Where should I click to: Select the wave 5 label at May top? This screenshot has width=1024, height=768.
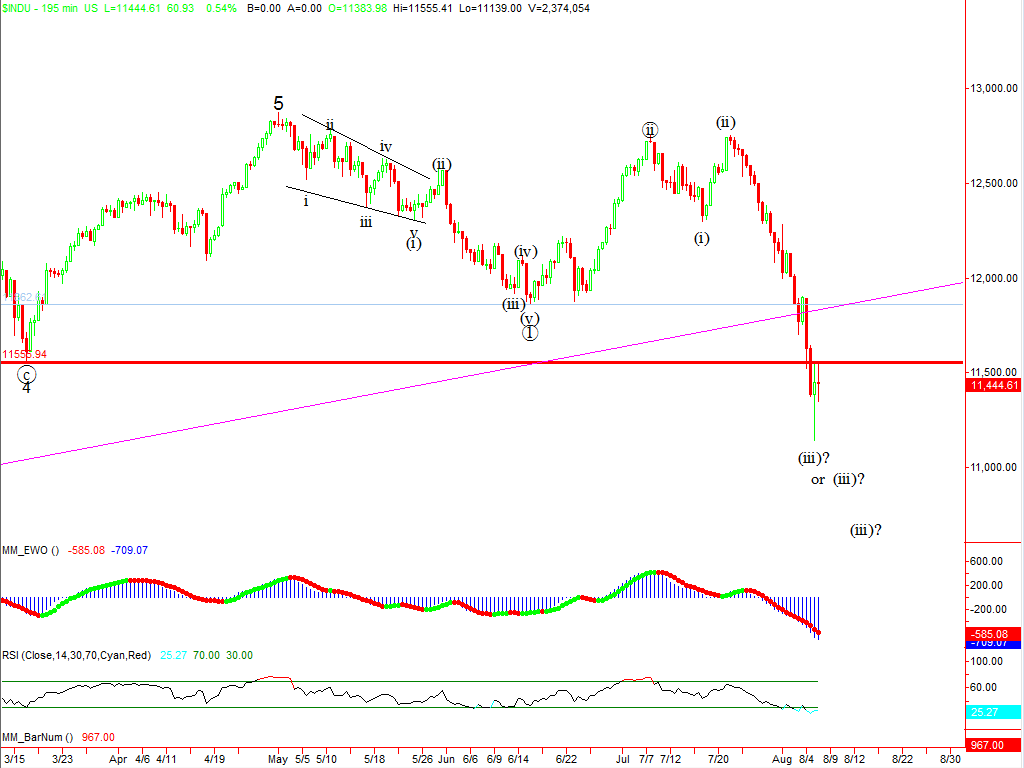tap(278, 102)
